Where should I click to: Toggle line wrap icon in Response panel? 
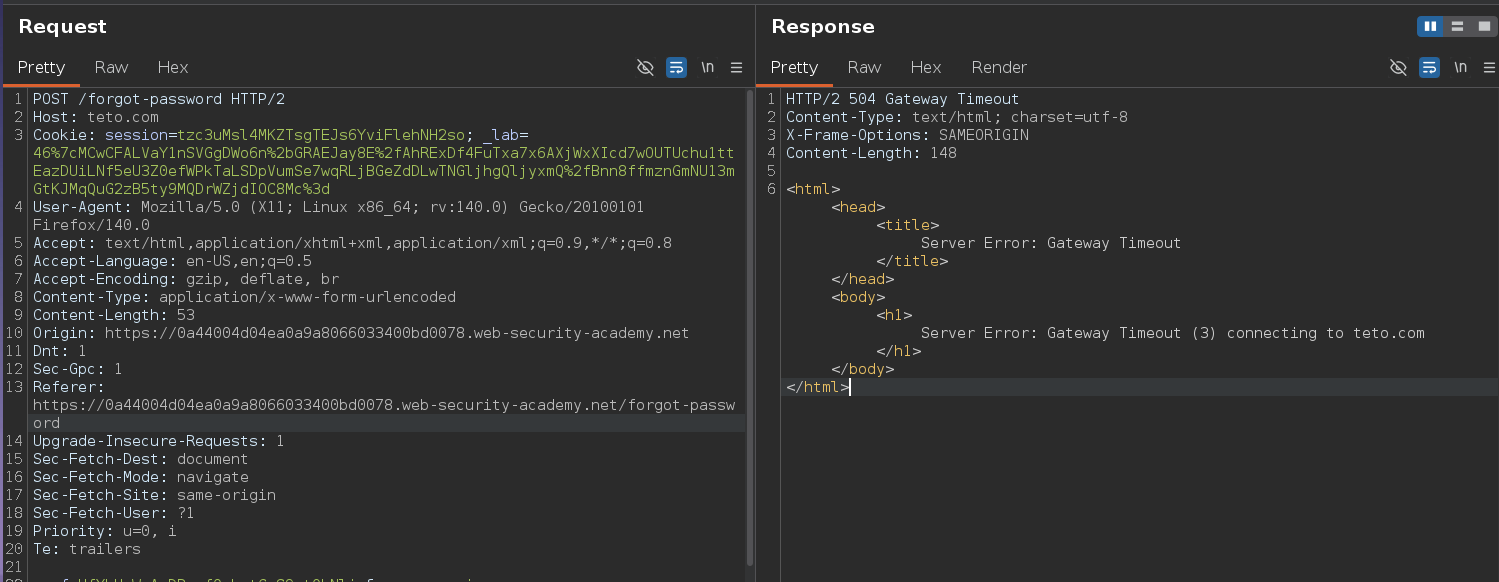coord(1429,67)
